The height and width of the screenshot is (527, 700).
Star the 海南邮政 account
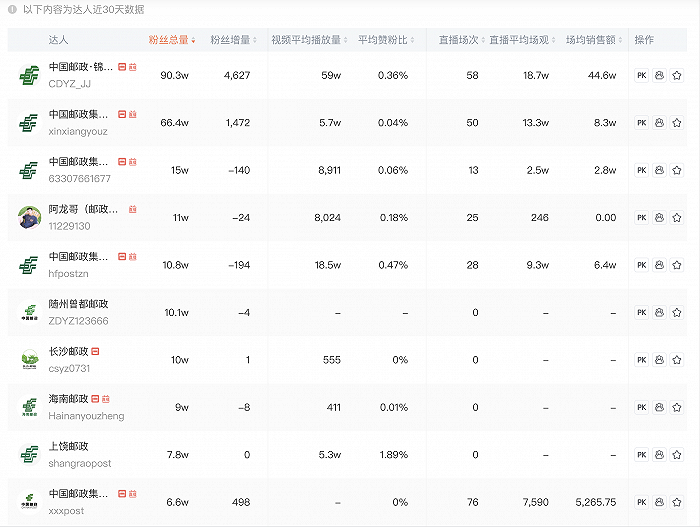tap(677, 407)
